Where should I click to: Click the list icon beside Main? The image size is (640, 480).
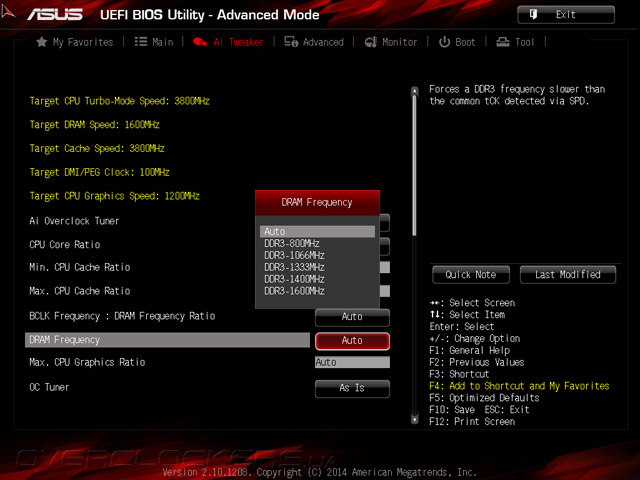(x=140, y=42)
